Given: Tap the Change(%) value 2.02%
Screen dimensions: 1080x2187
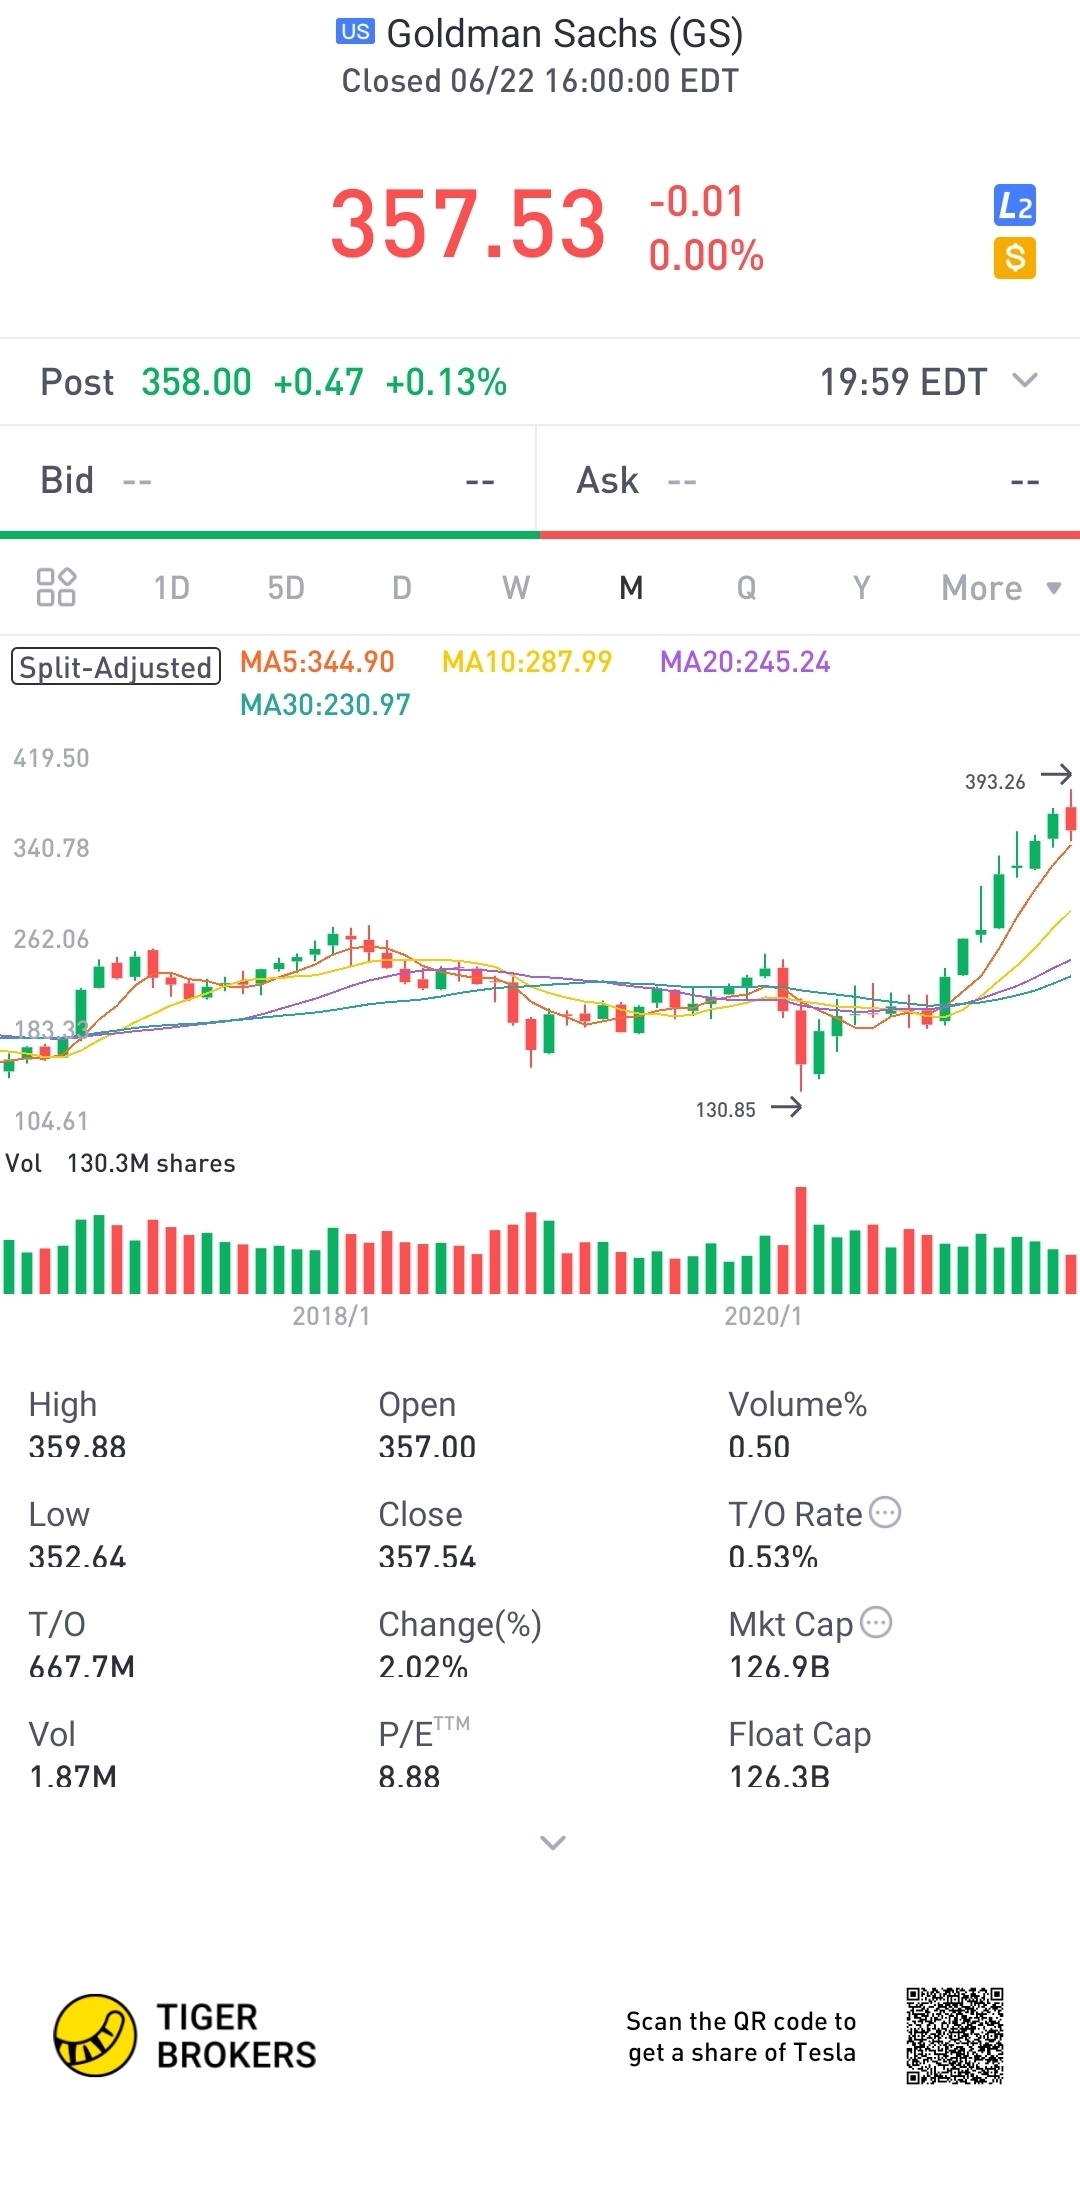Looking at the screenshot, I should pyautogui.click(x=423, y=1667).
